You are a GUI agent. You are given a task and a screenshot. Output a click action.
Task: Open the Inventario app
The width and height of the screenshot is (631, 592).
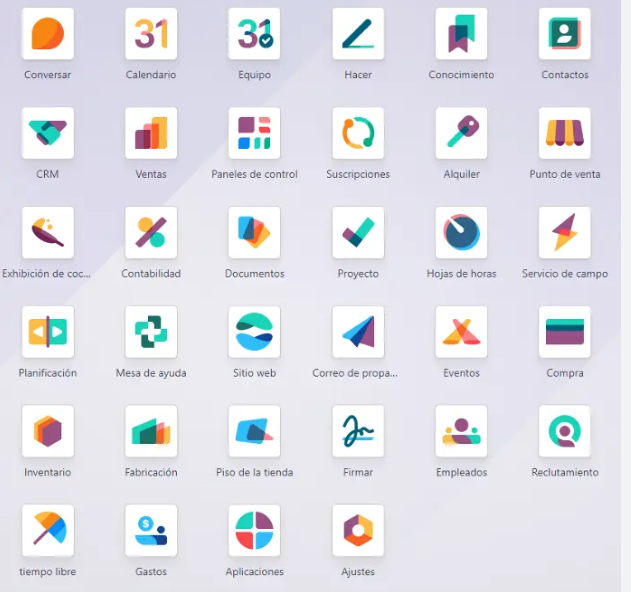(47, 431)
